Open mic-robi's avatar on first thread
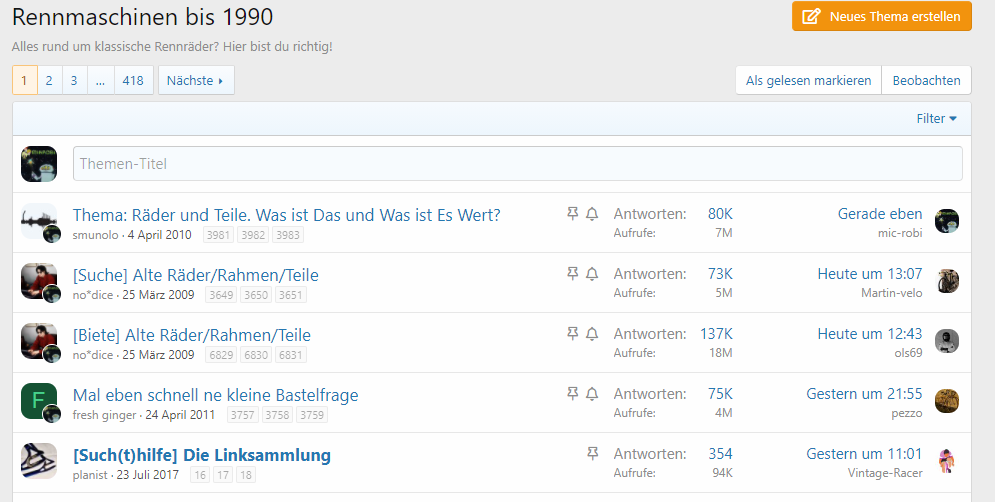The image size is (995, 502). 947,221
